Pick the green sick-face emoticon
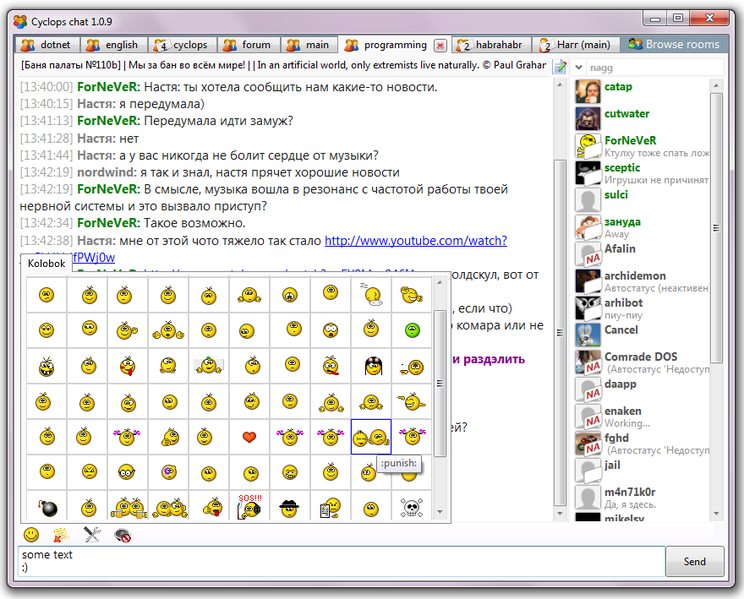This screenshot has width=744, height=599. [411, 330]
